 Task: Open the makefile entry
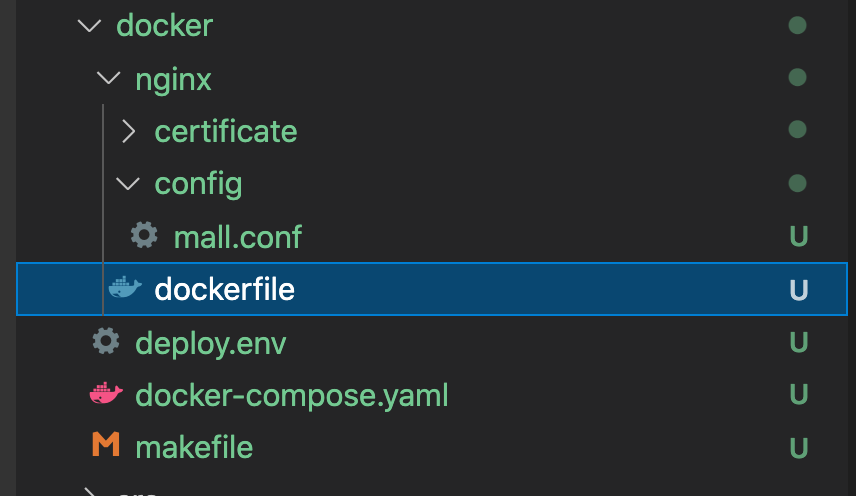[x=193, y=448]
